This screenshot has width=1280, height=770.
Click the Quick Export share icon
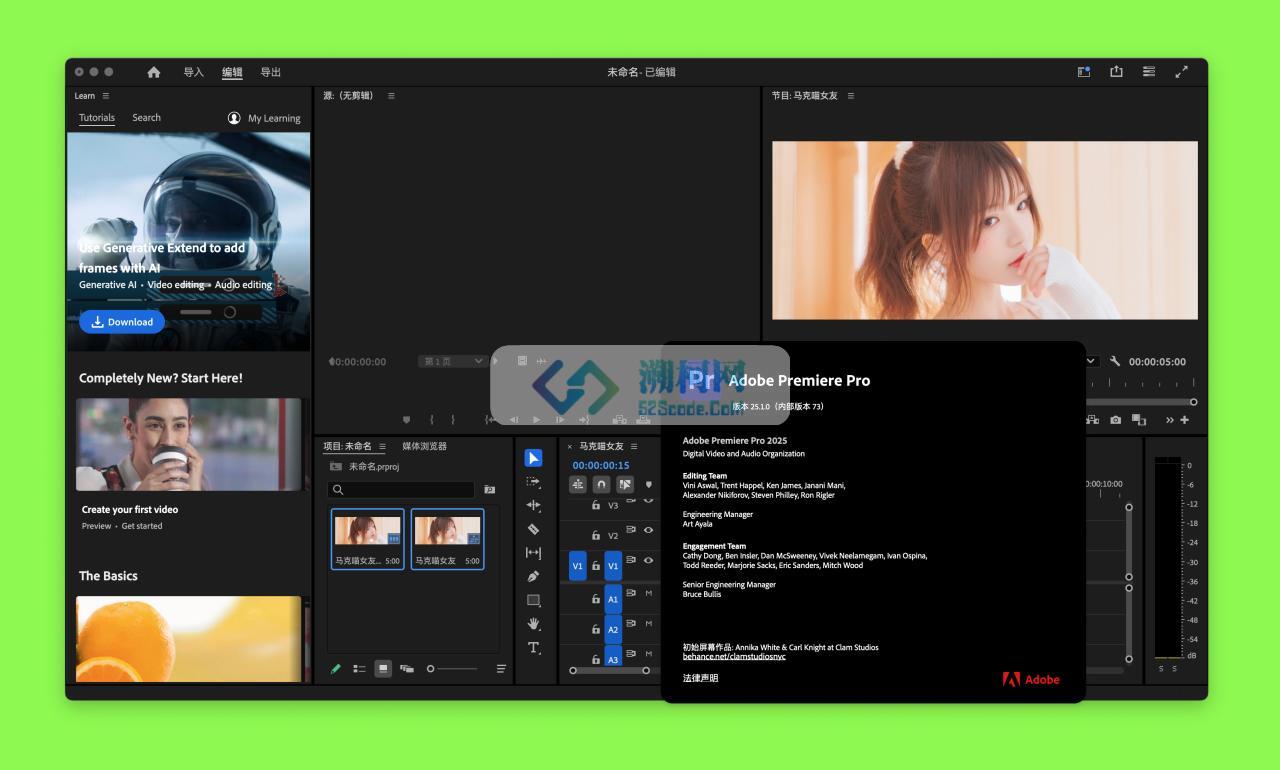click(x=1116, y=72)
